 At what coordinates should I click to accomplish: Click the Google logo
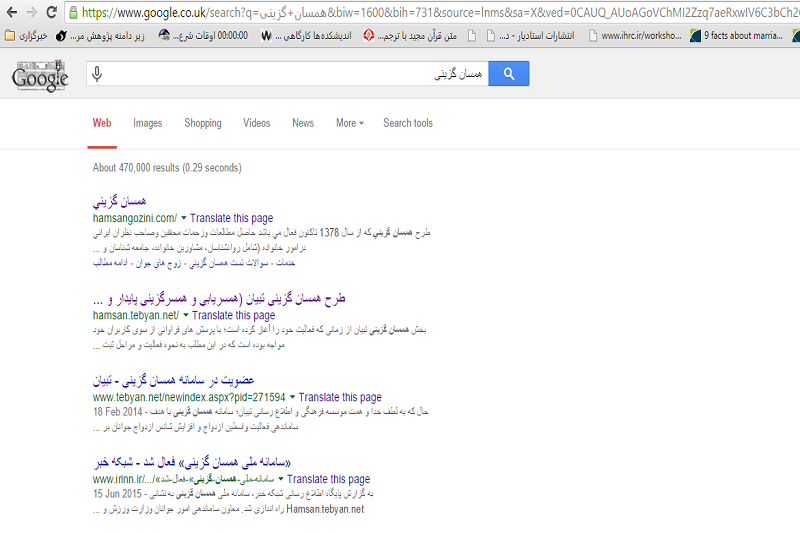click(40, 75)
